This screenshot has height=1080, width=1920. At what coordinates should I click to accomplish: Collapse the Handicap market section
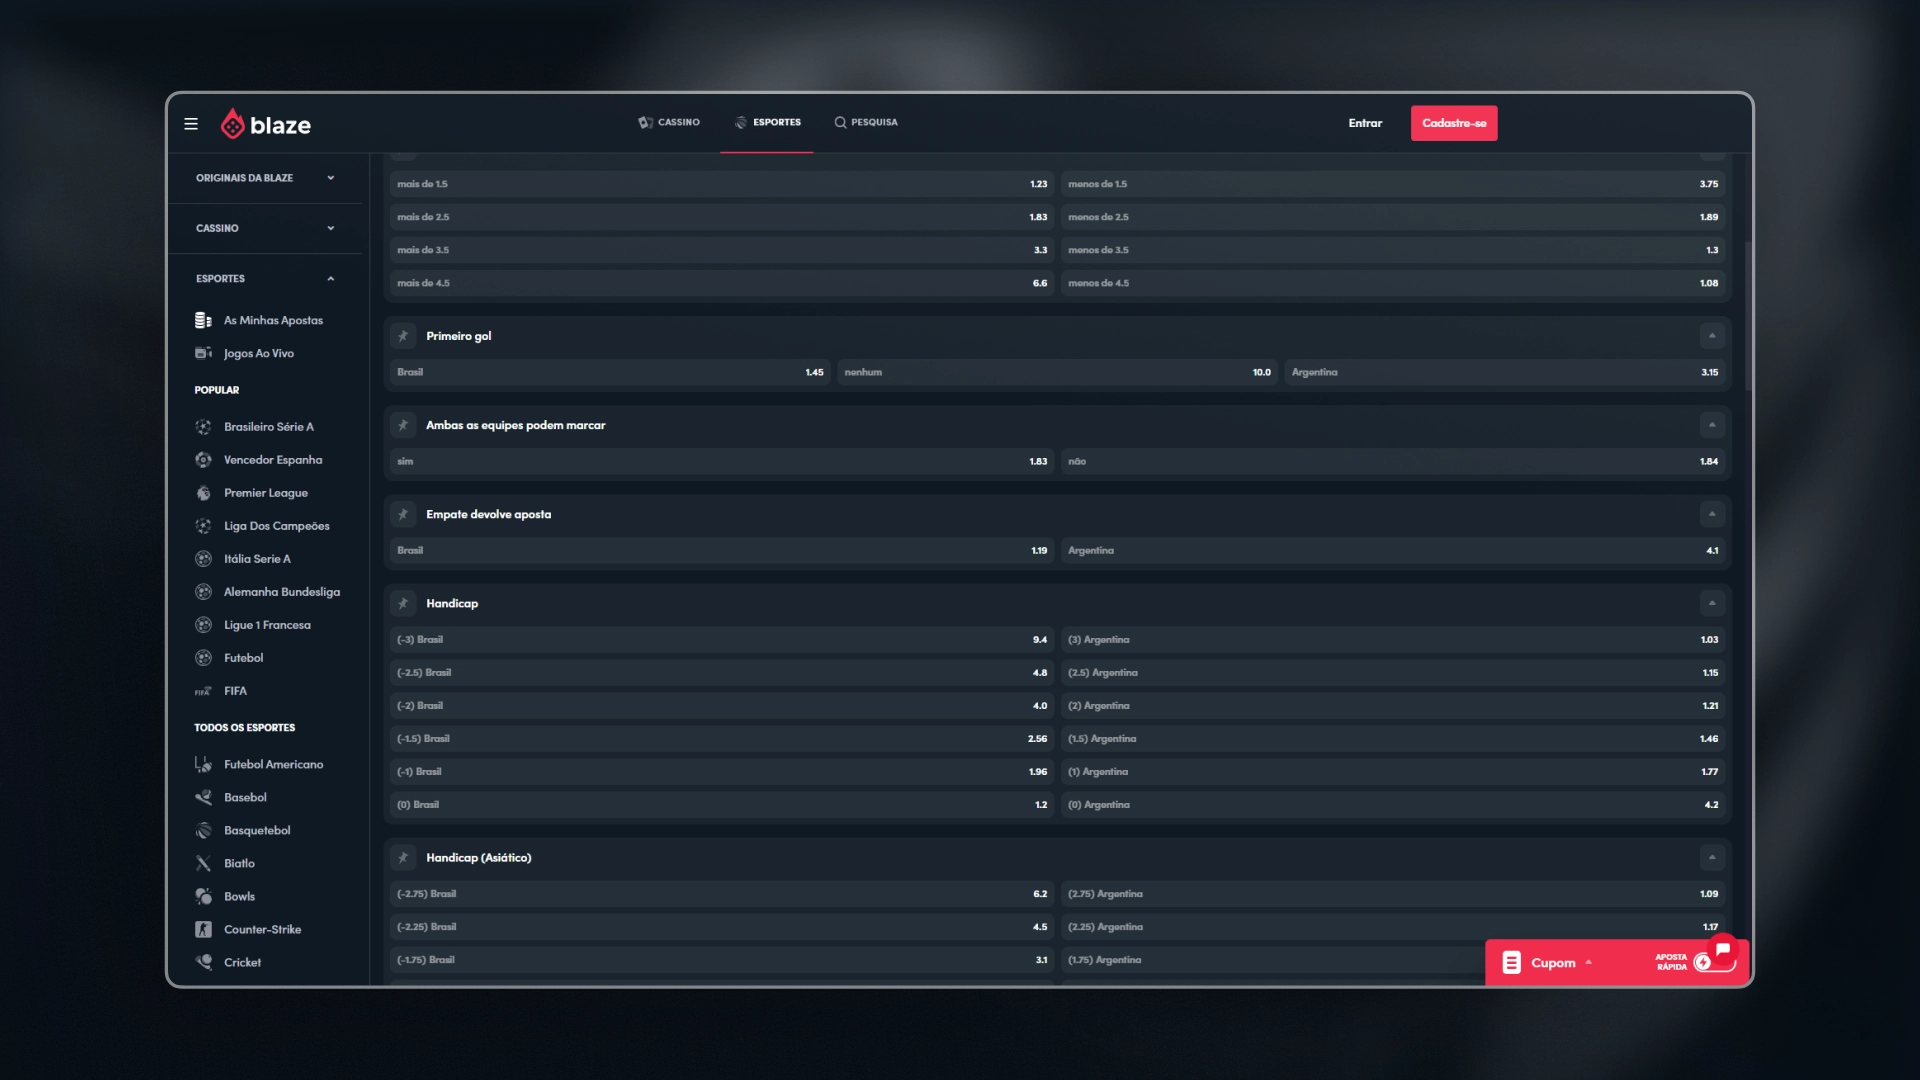pos(1712,603)
